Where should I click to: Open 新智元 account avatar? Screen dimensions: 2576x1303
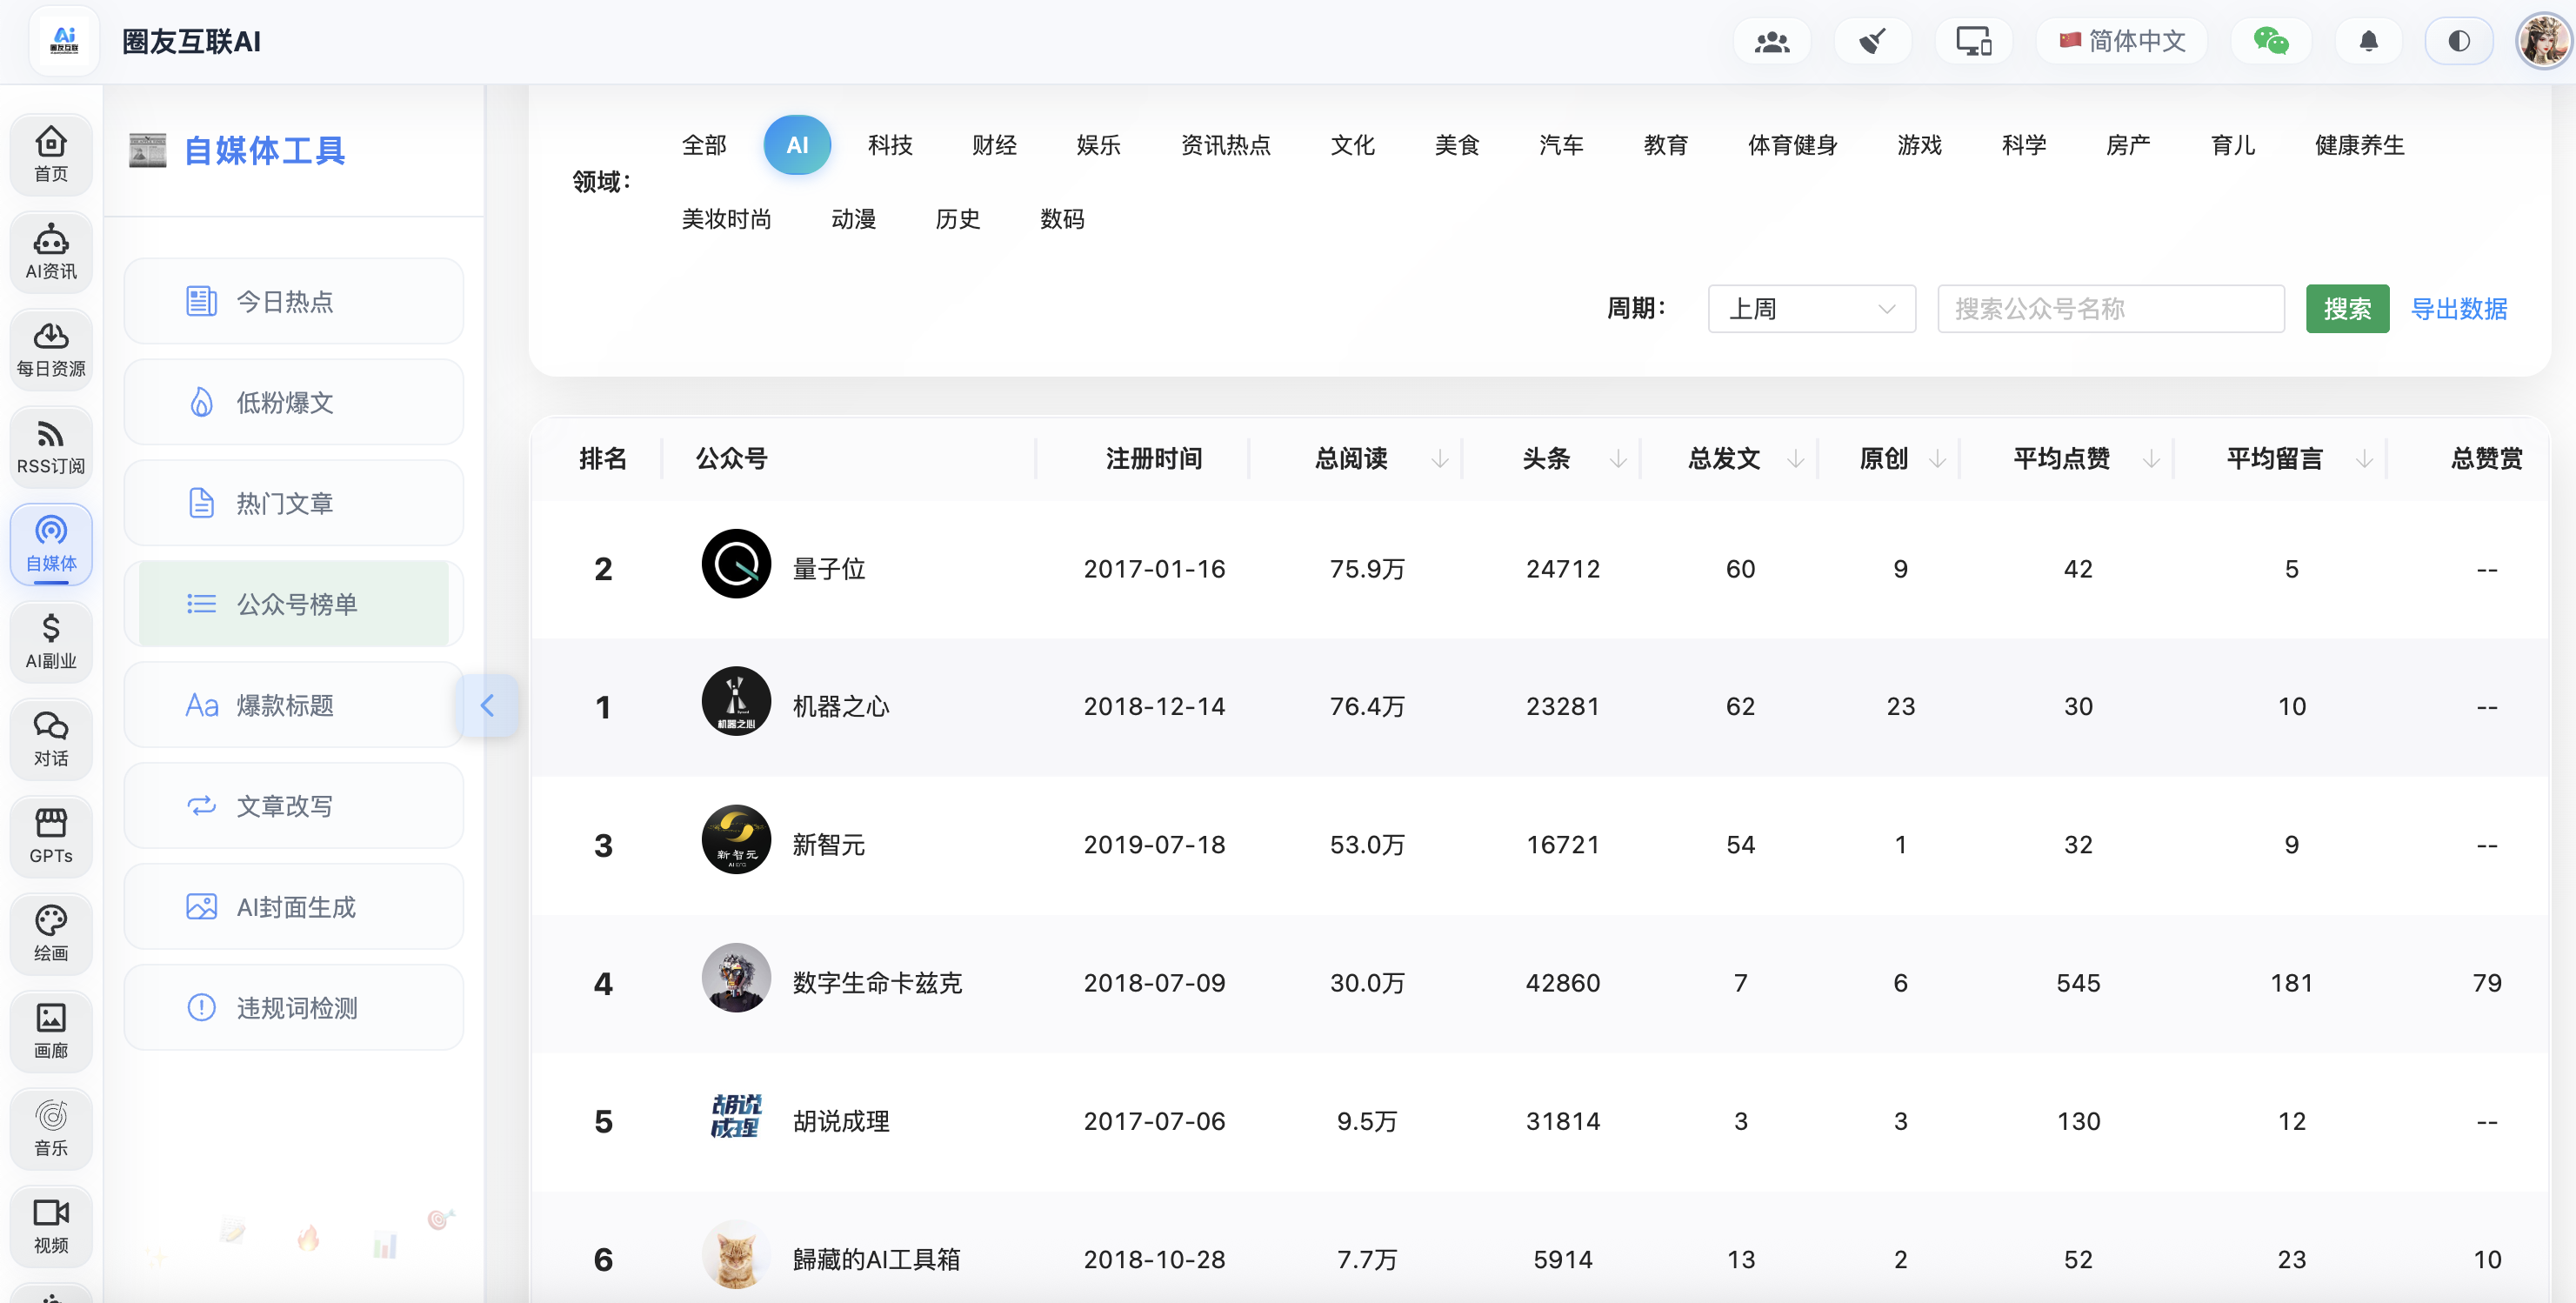[736, 840]
